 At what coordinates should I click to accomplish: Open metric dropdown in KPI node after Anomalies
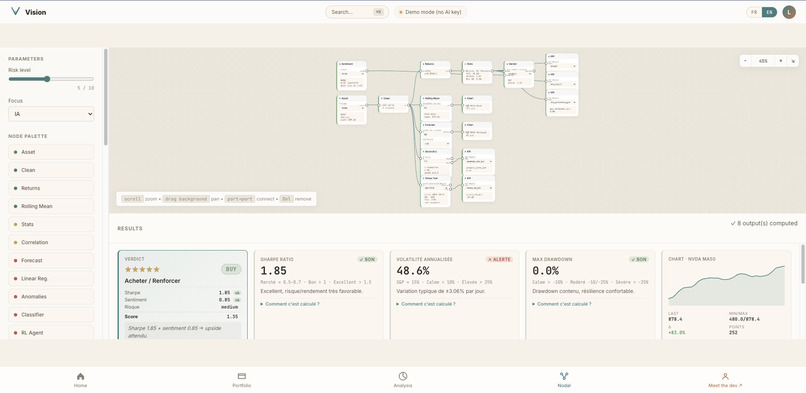479,161
